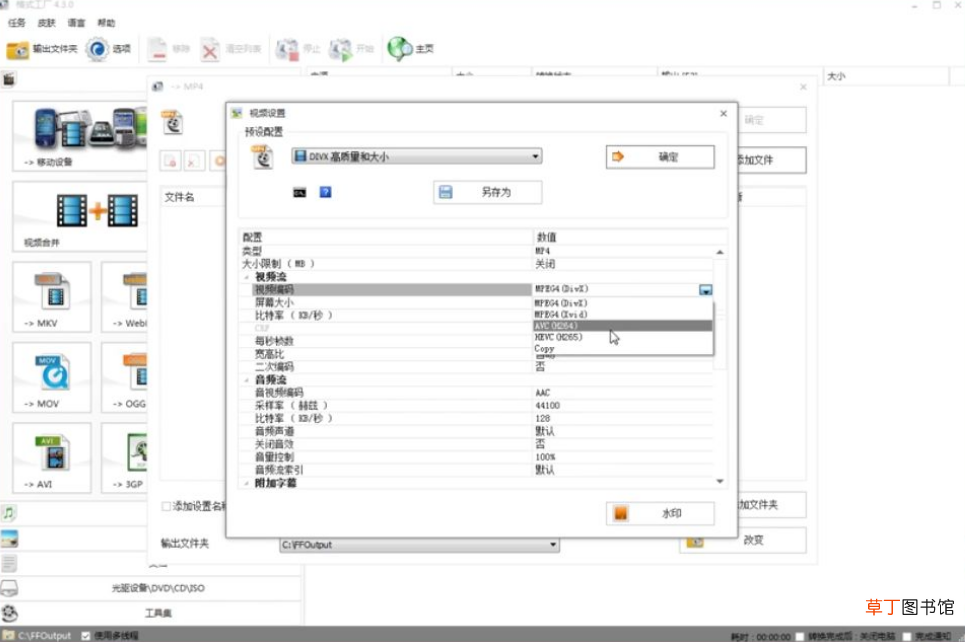The image size is (965, 642).
Task: Choose the OGG format tile
Action: click(124, 377)
